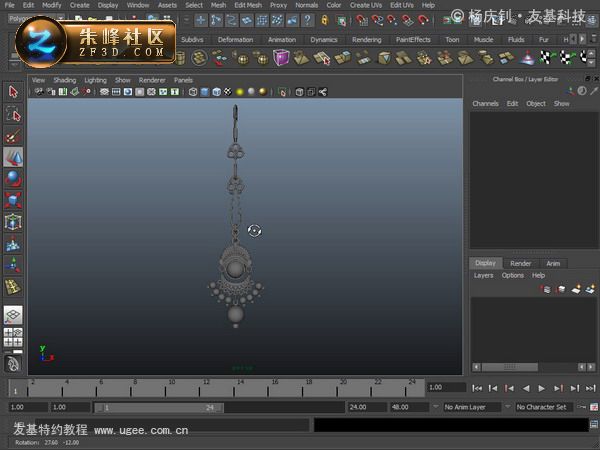Click the Options menu in layer editor
The height and width of the screenshot is (450, 600).
tap(512, 276)
